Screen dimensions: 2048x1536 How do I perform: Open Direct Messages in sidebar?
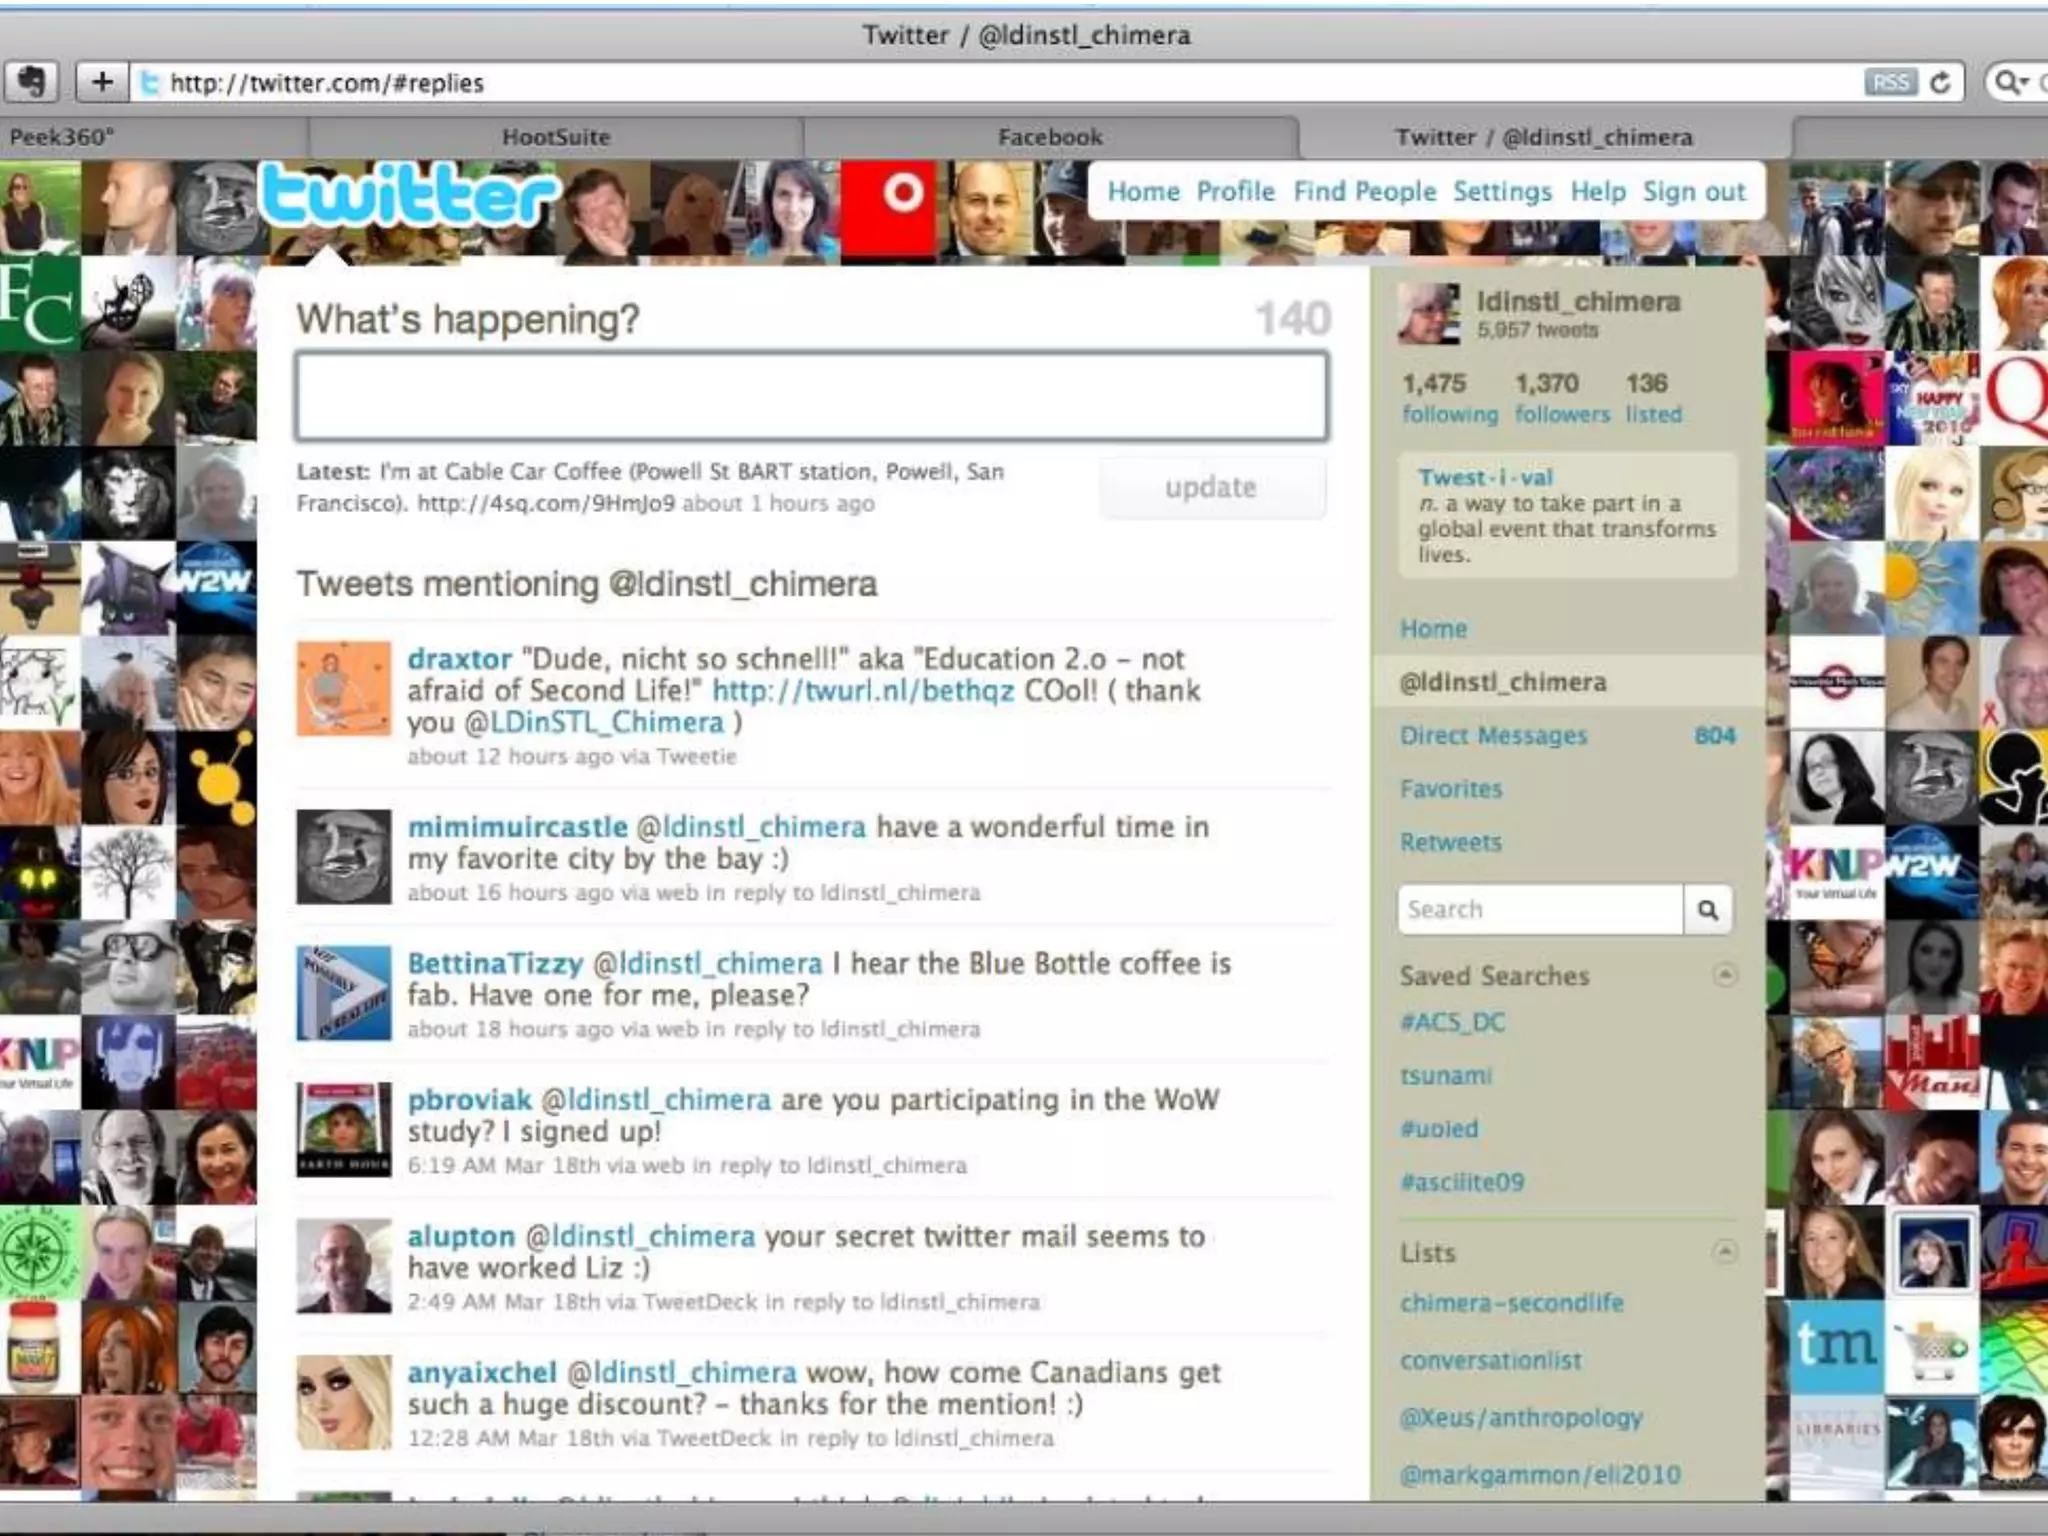tap(1493, 736)
